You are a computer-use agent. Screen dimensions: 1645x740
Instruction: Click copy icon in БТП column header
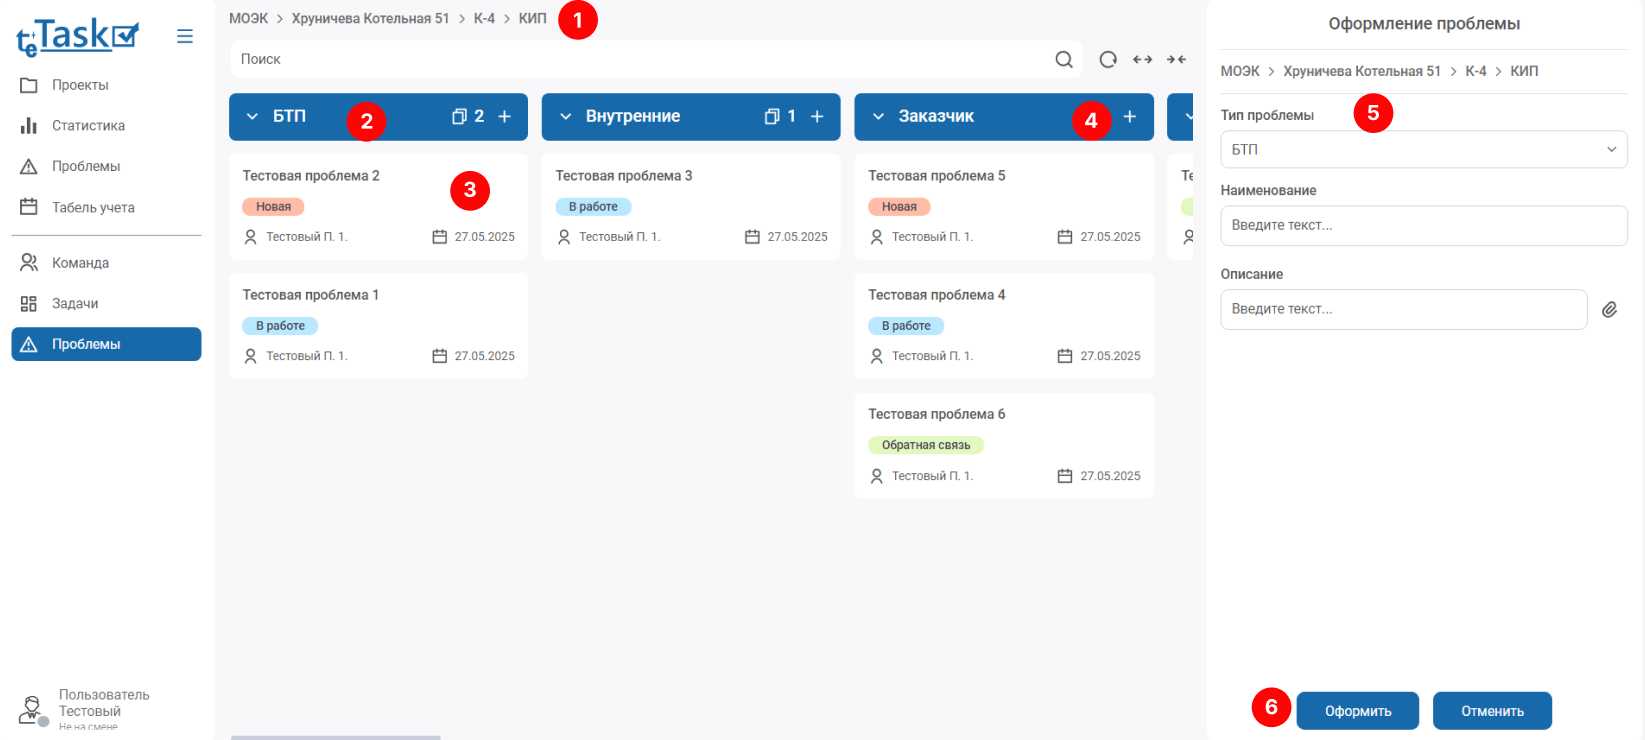pos(459,117)
